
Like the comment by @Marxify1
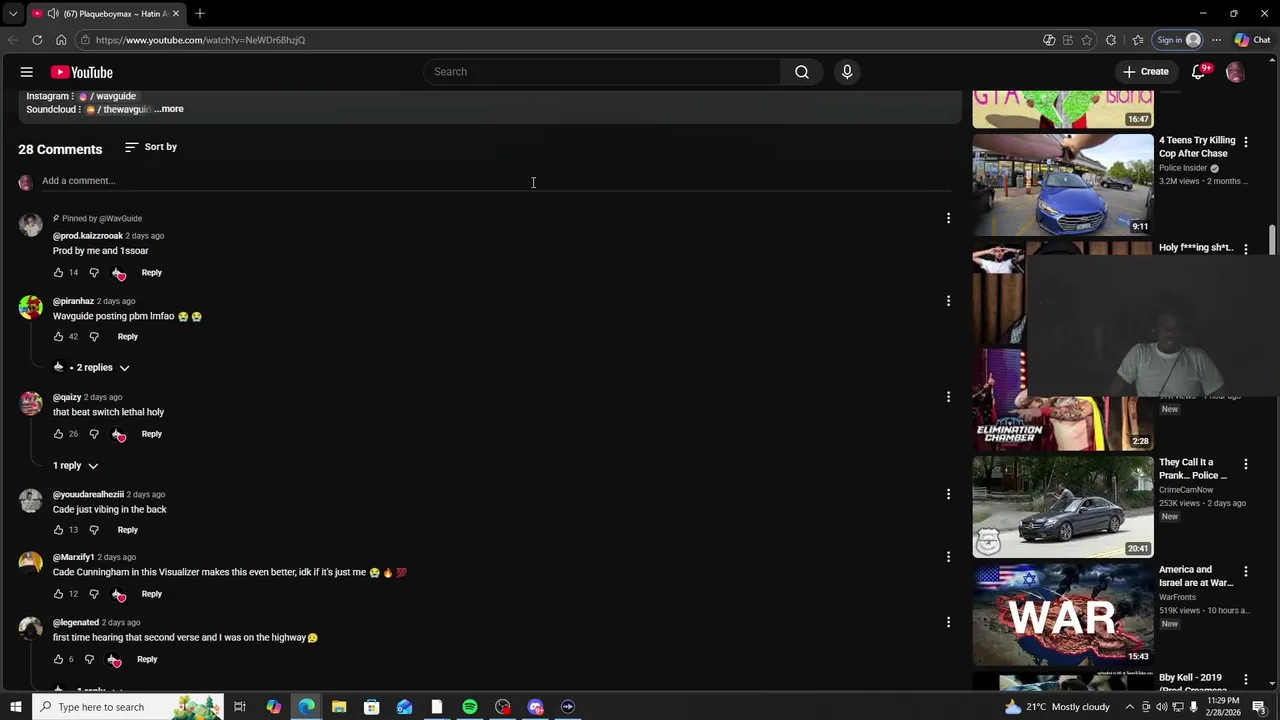pyautogui.click(x=58, y=594)
